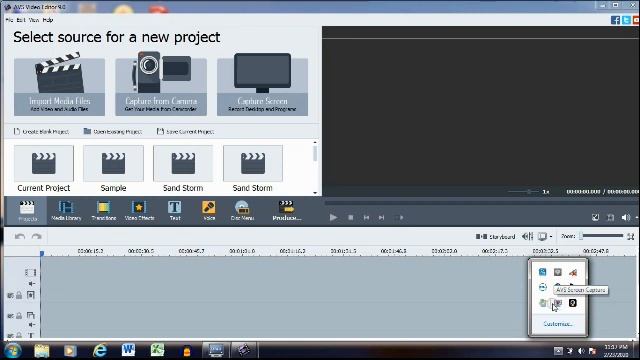
Task: Toggle audio speaker under second overlay track
Action: 31,324
